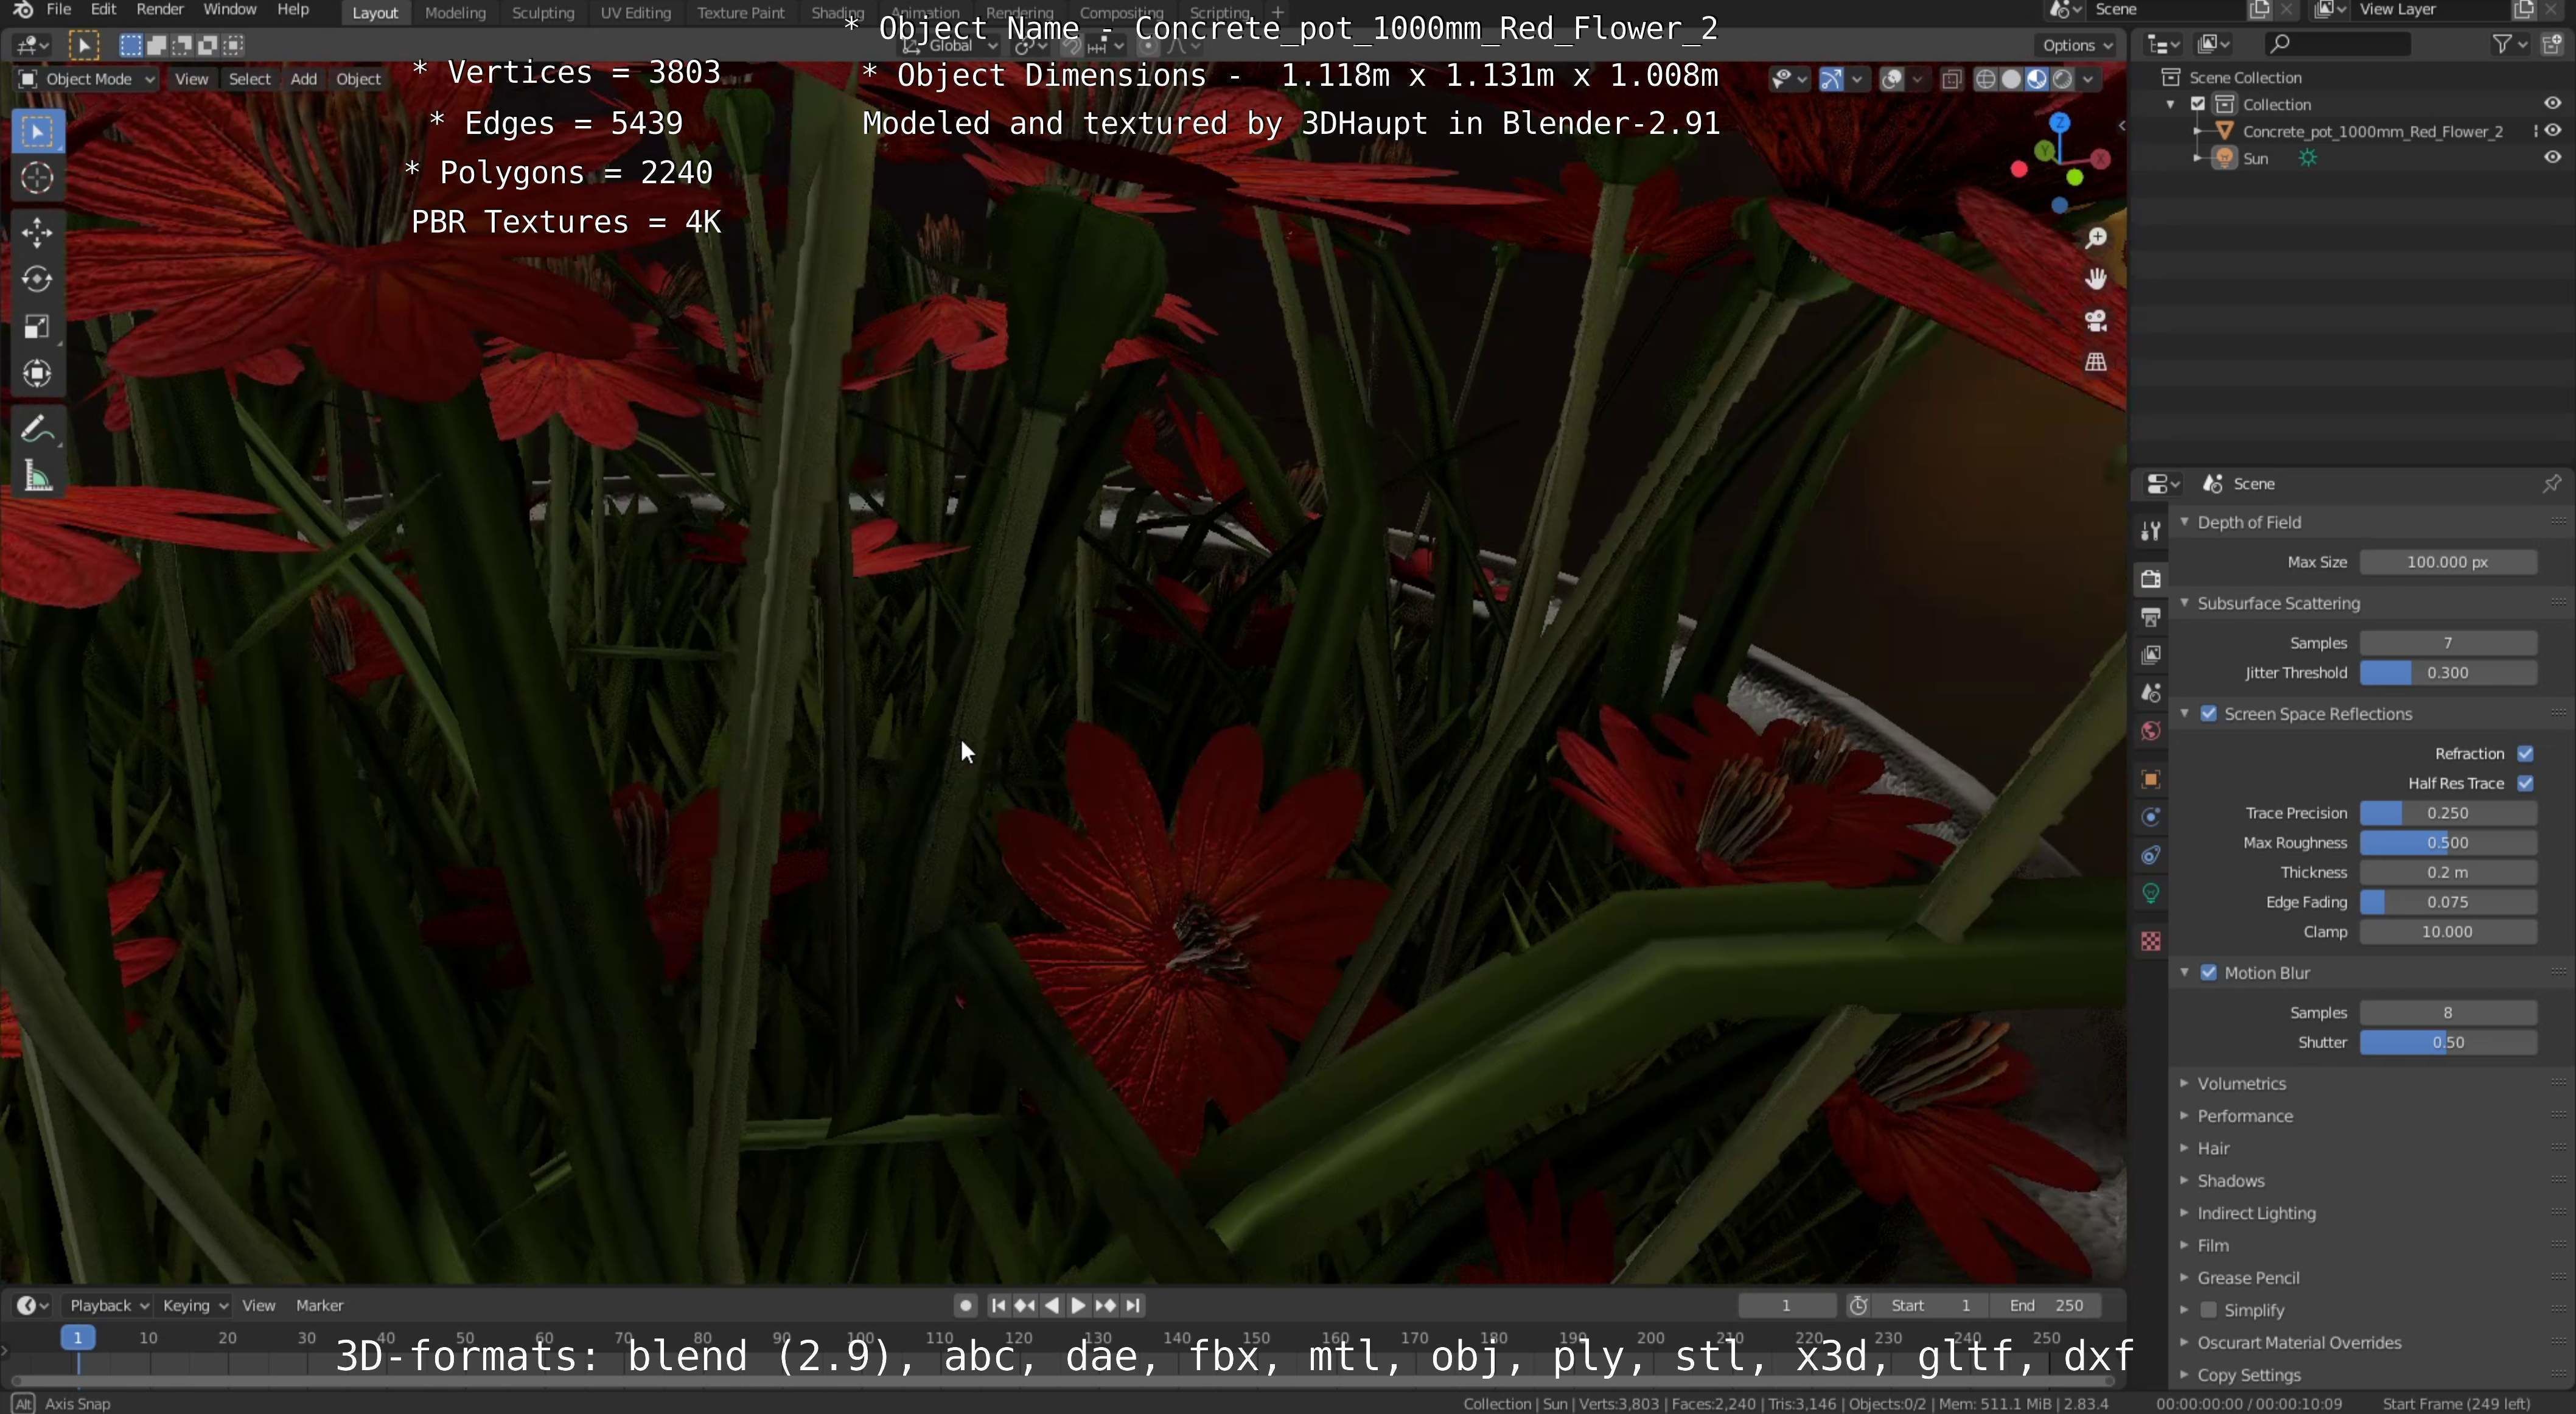Viewport: 2576px width, 1414px height.
Task: Activate the Transform tool
Action: [x=38, y=374]
